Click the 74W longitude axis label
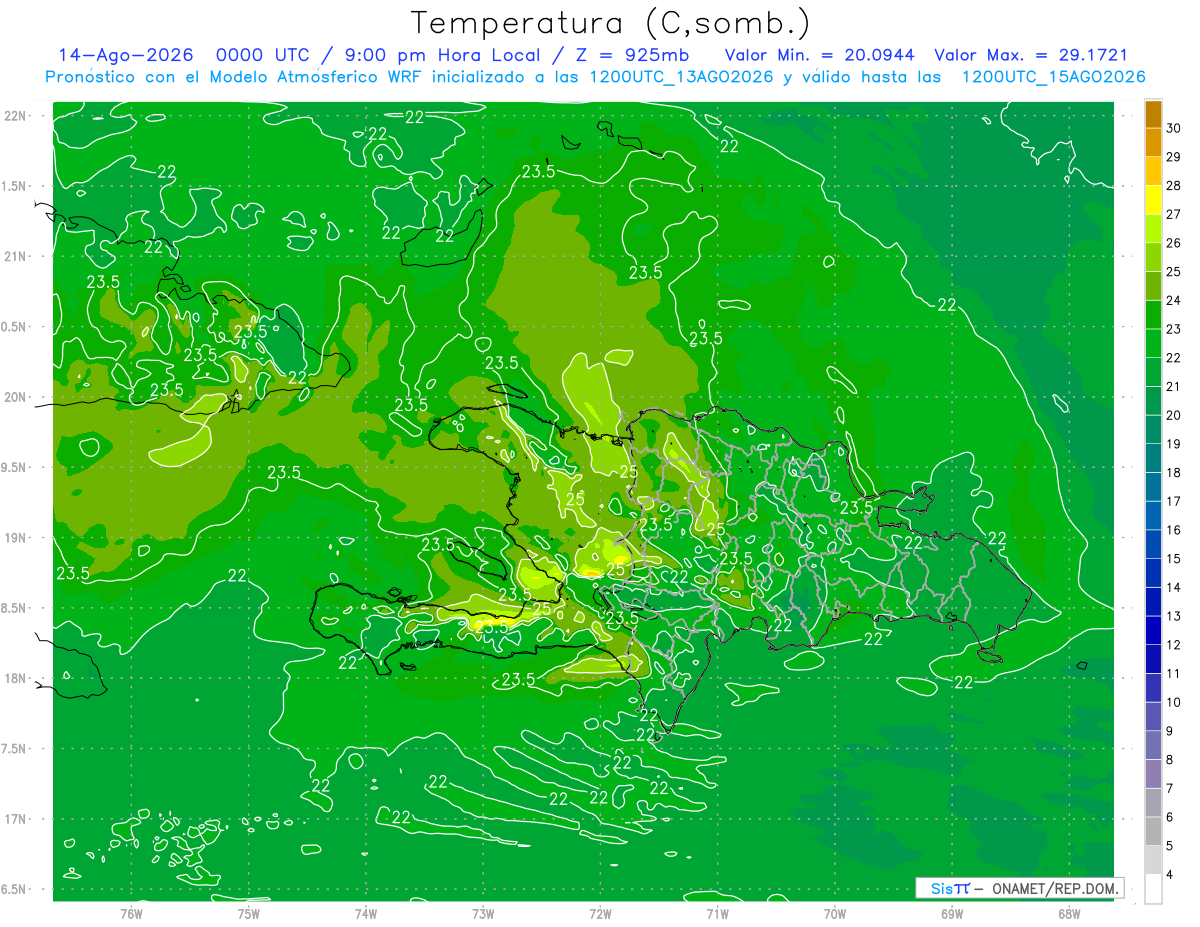1200x927 pixels. (366, 914)
